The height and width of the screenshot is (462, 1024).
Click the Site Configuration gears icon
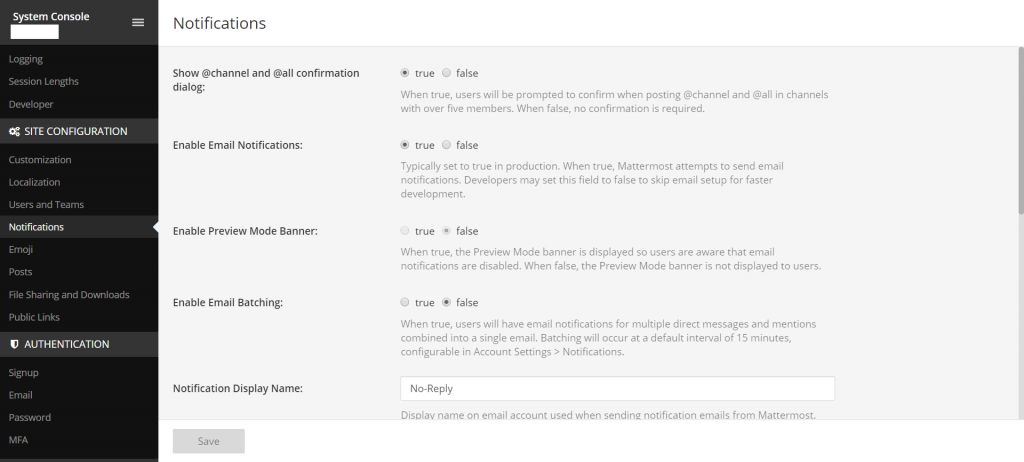click(14, 131)
